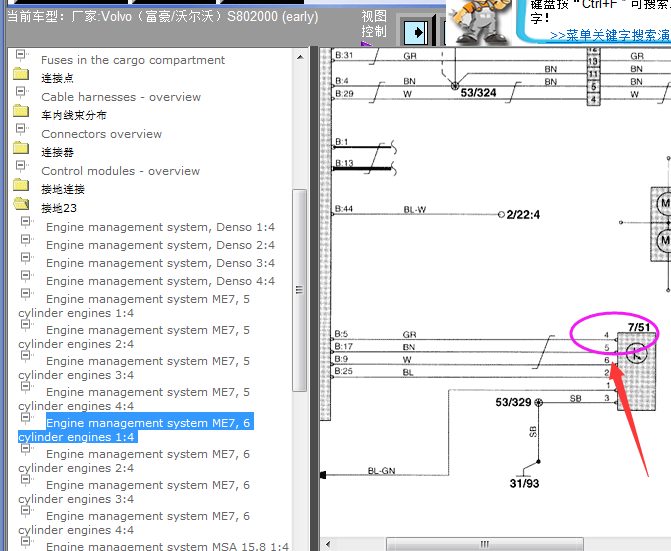The width and height of the screenshot is (671, 551).
Task: Open ME7, 6 cylinder engines 4:4 diagram
Action: (134, 523)
